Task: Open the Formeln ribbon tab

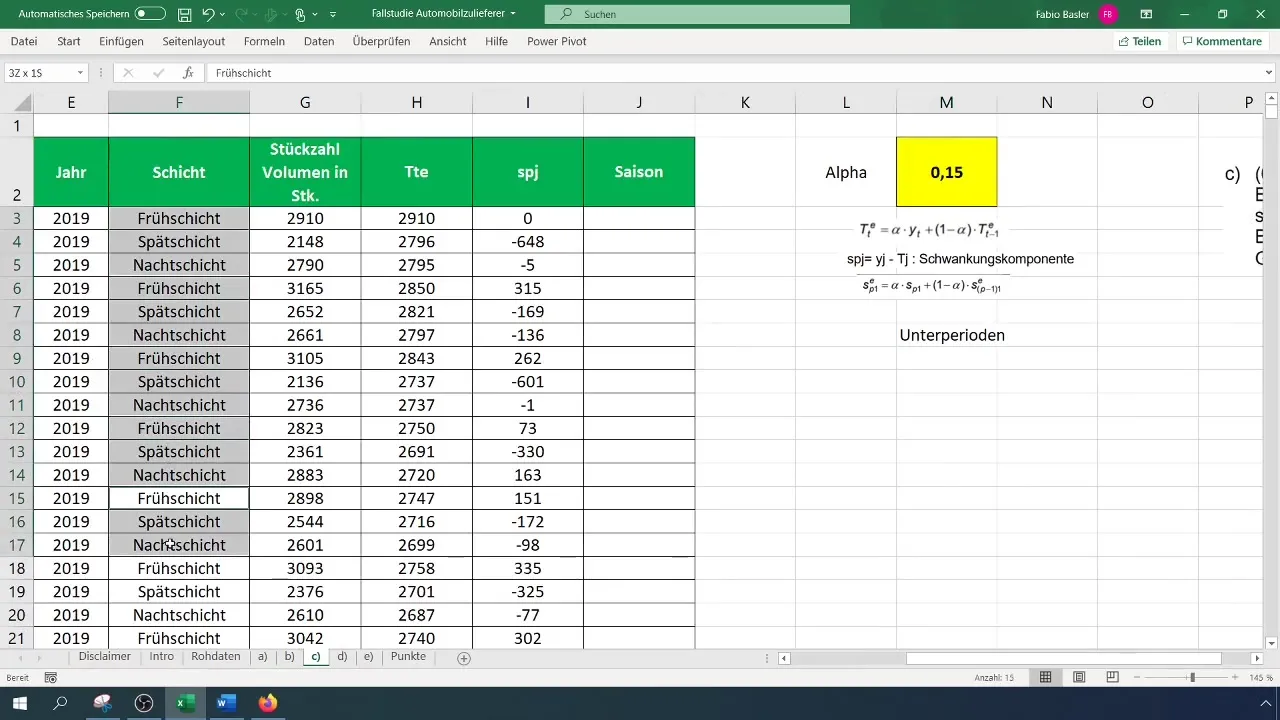Action: click(264, 42)
